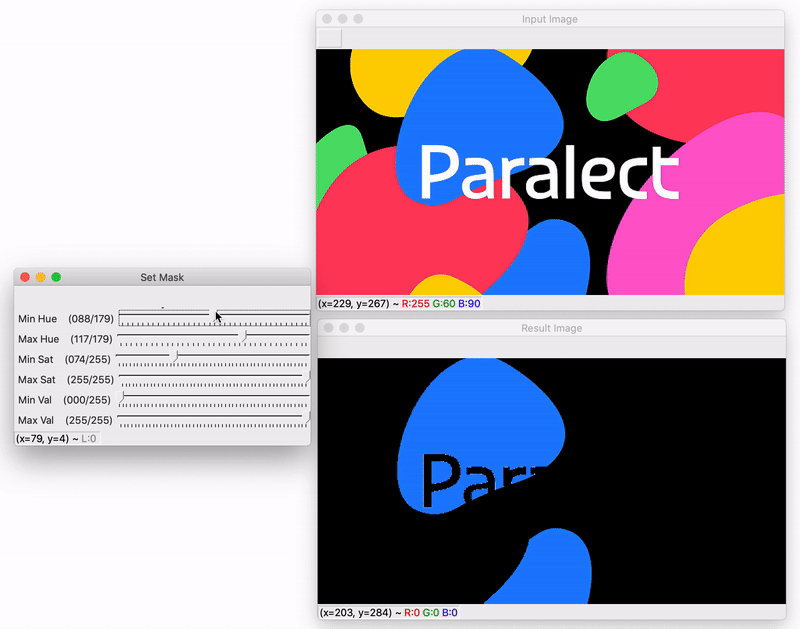Click the small green blob in Input Image
The width and height of the screenshot is (800, 629).
click(x=620, y=87)
